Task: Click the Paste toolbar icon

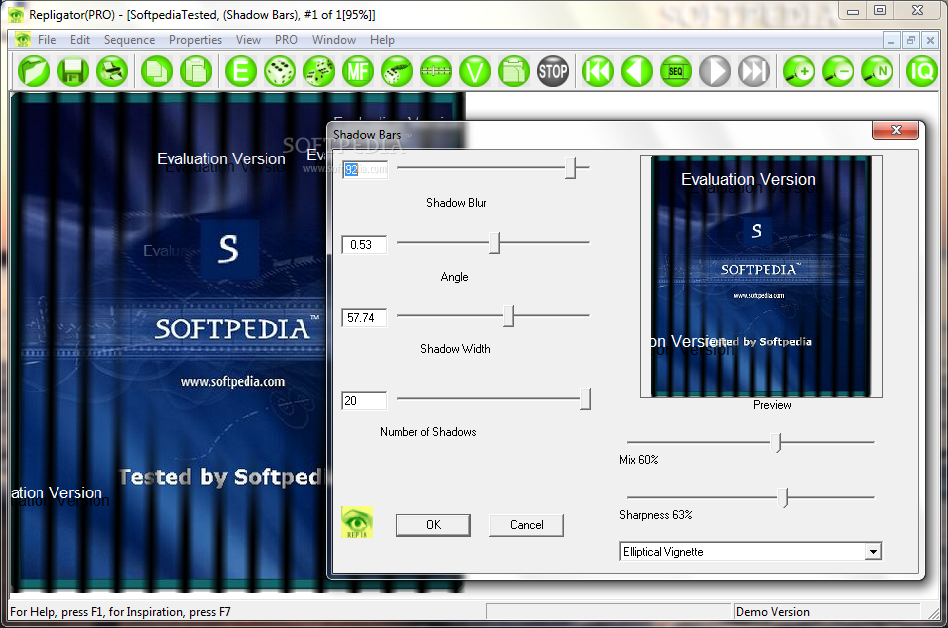Action: 196,71
